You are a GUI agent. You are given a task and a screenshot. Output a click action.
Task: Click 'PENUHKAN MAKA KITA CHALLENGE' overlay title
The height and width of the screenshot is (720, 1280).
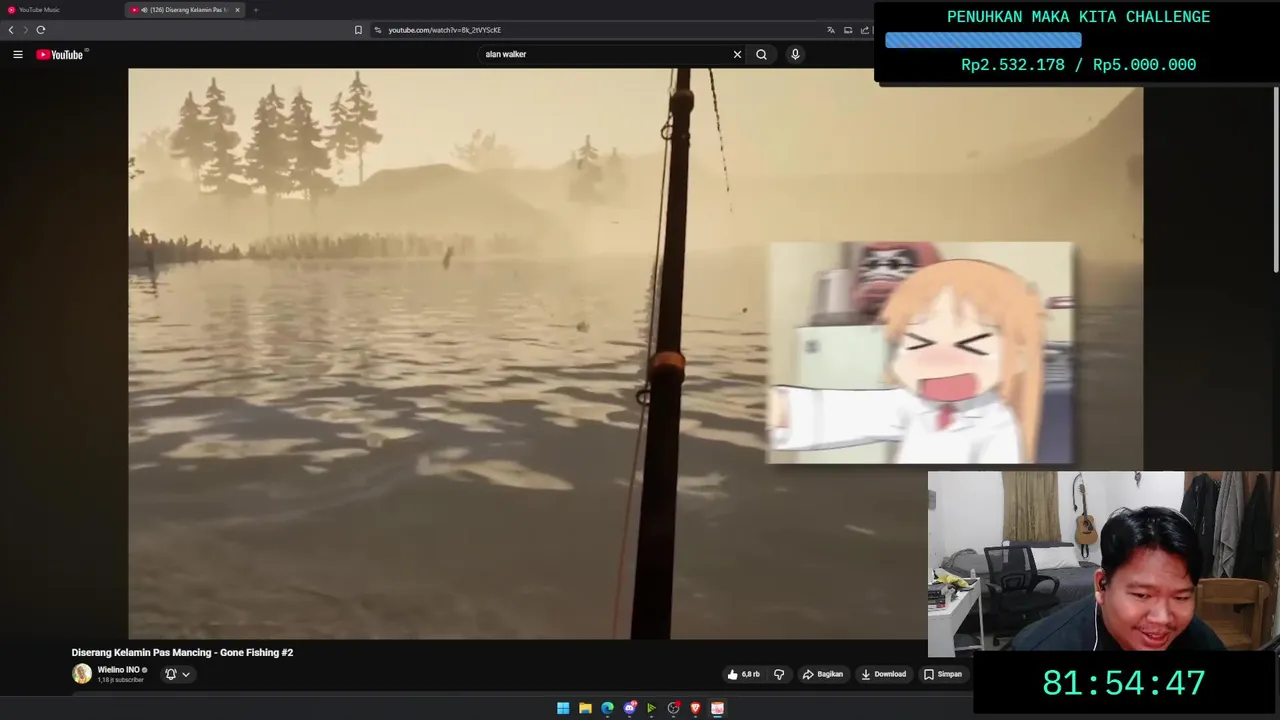click(x=1078, y=17)
